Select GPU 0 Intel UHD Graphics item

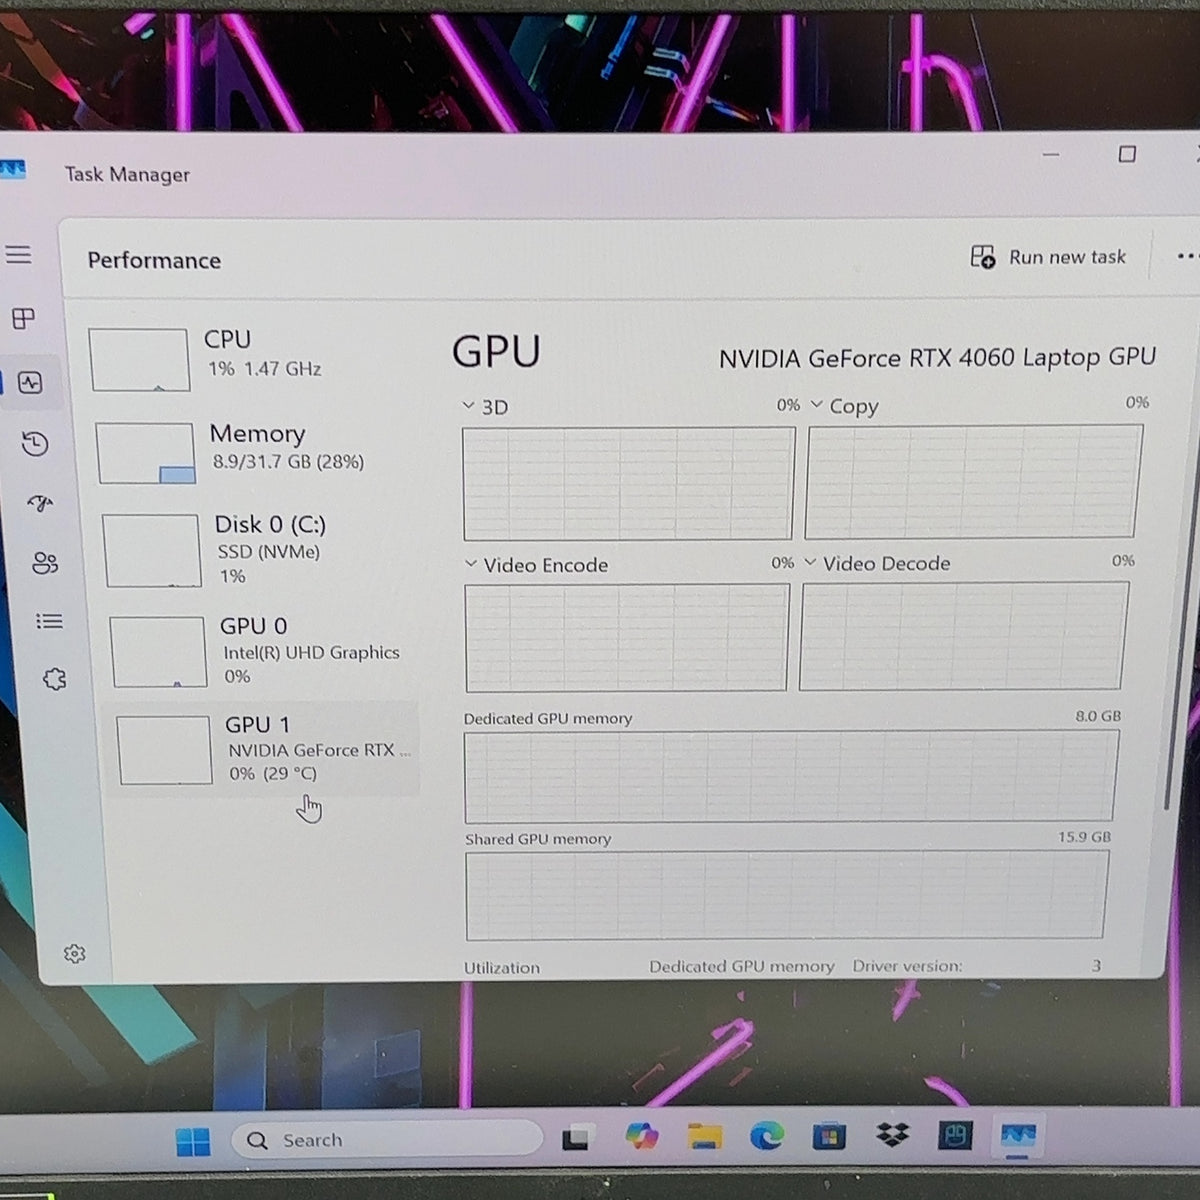(x=262, y=650)
